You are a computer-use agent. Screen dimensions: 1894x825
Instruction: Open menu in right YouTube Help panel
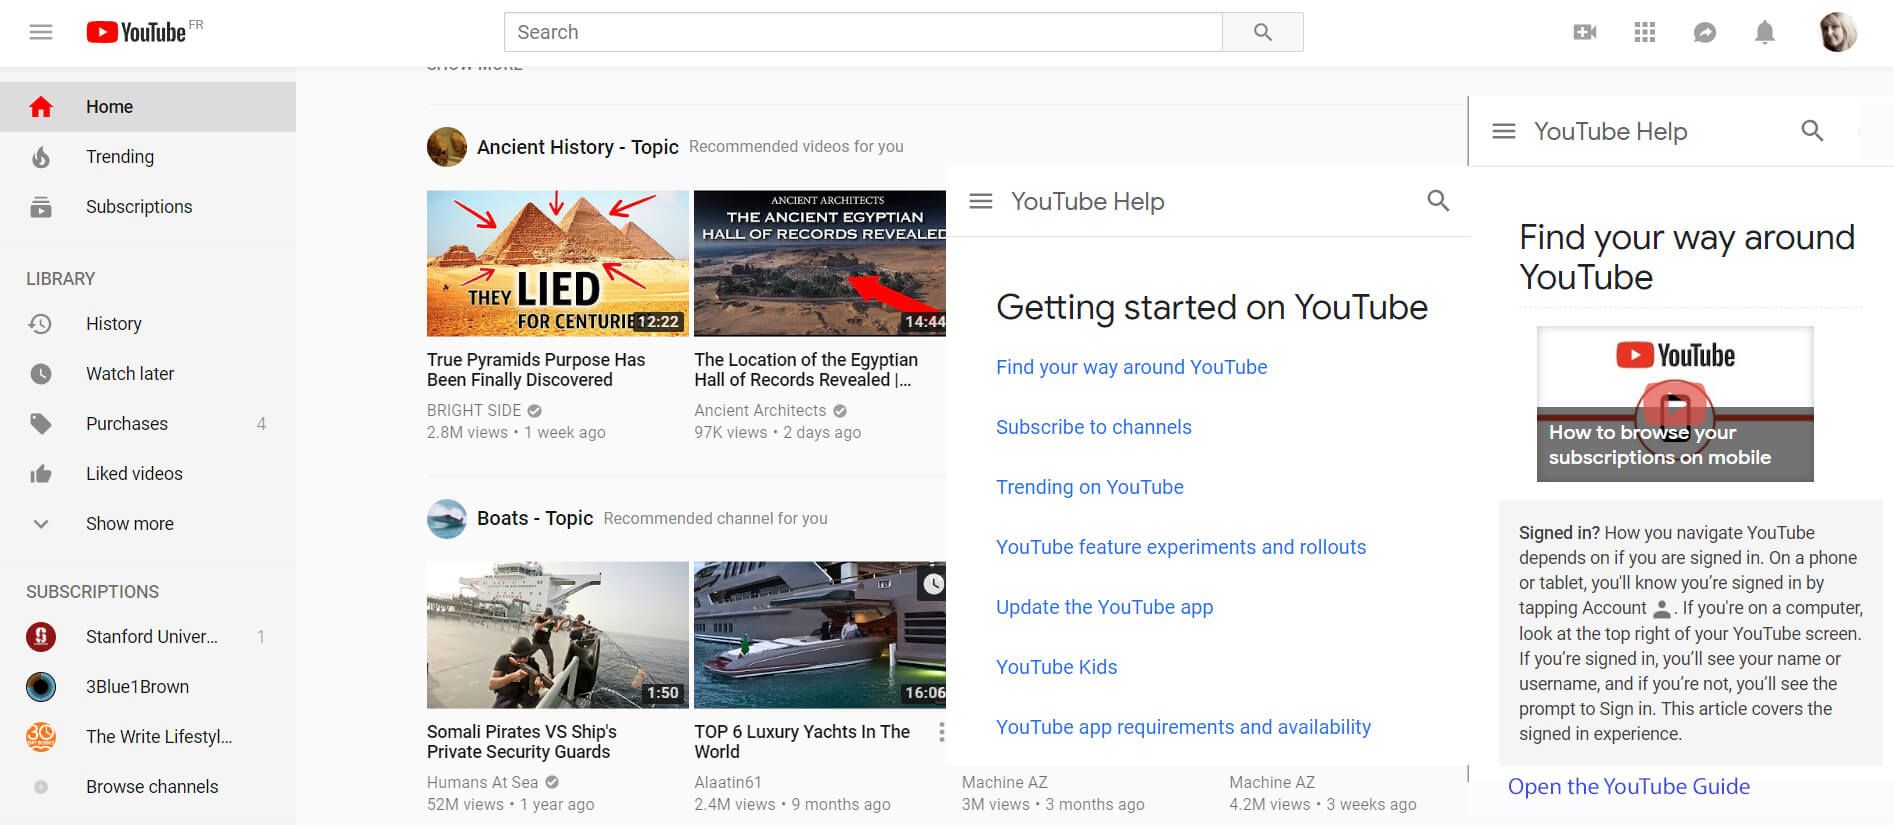click(1503, 131)
